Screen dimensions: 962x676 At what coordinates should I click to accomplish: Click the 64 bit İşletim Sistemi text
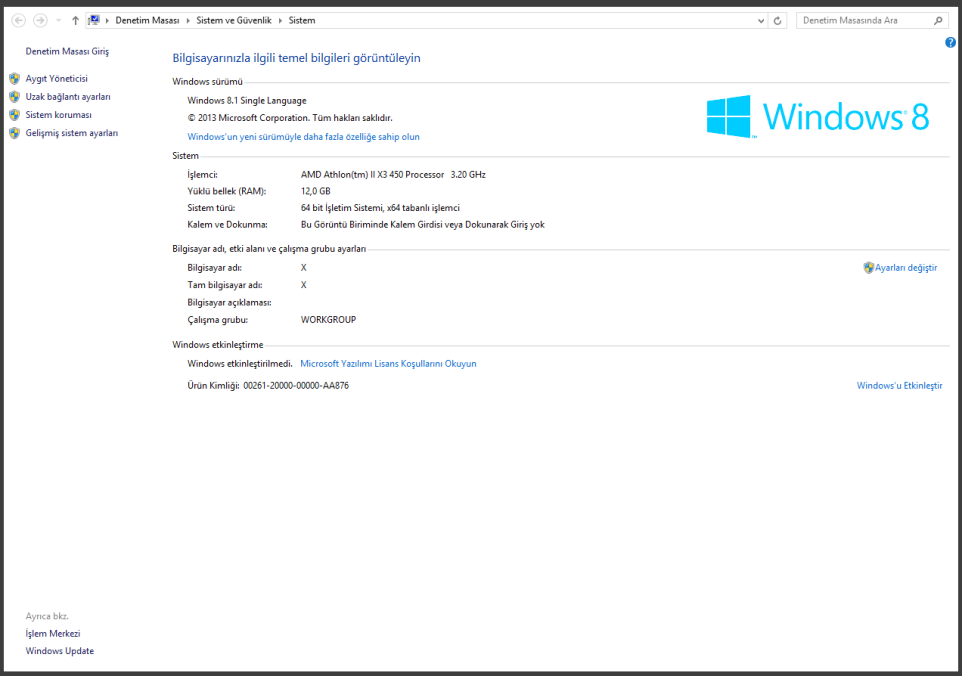click(380, 208)
